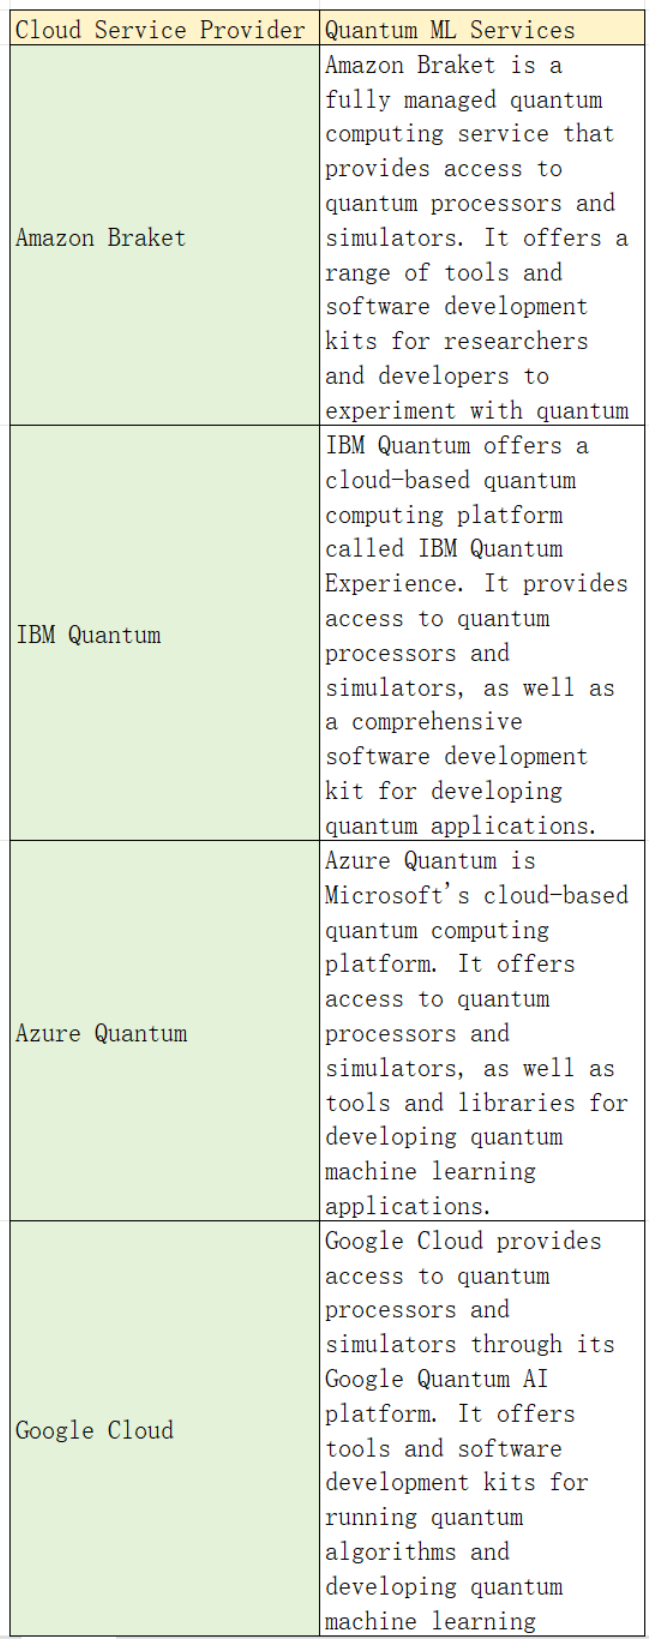Click the "Google Cloud provides" text line
This screenshot has width=649, height=1639.
pos(464,1241)
